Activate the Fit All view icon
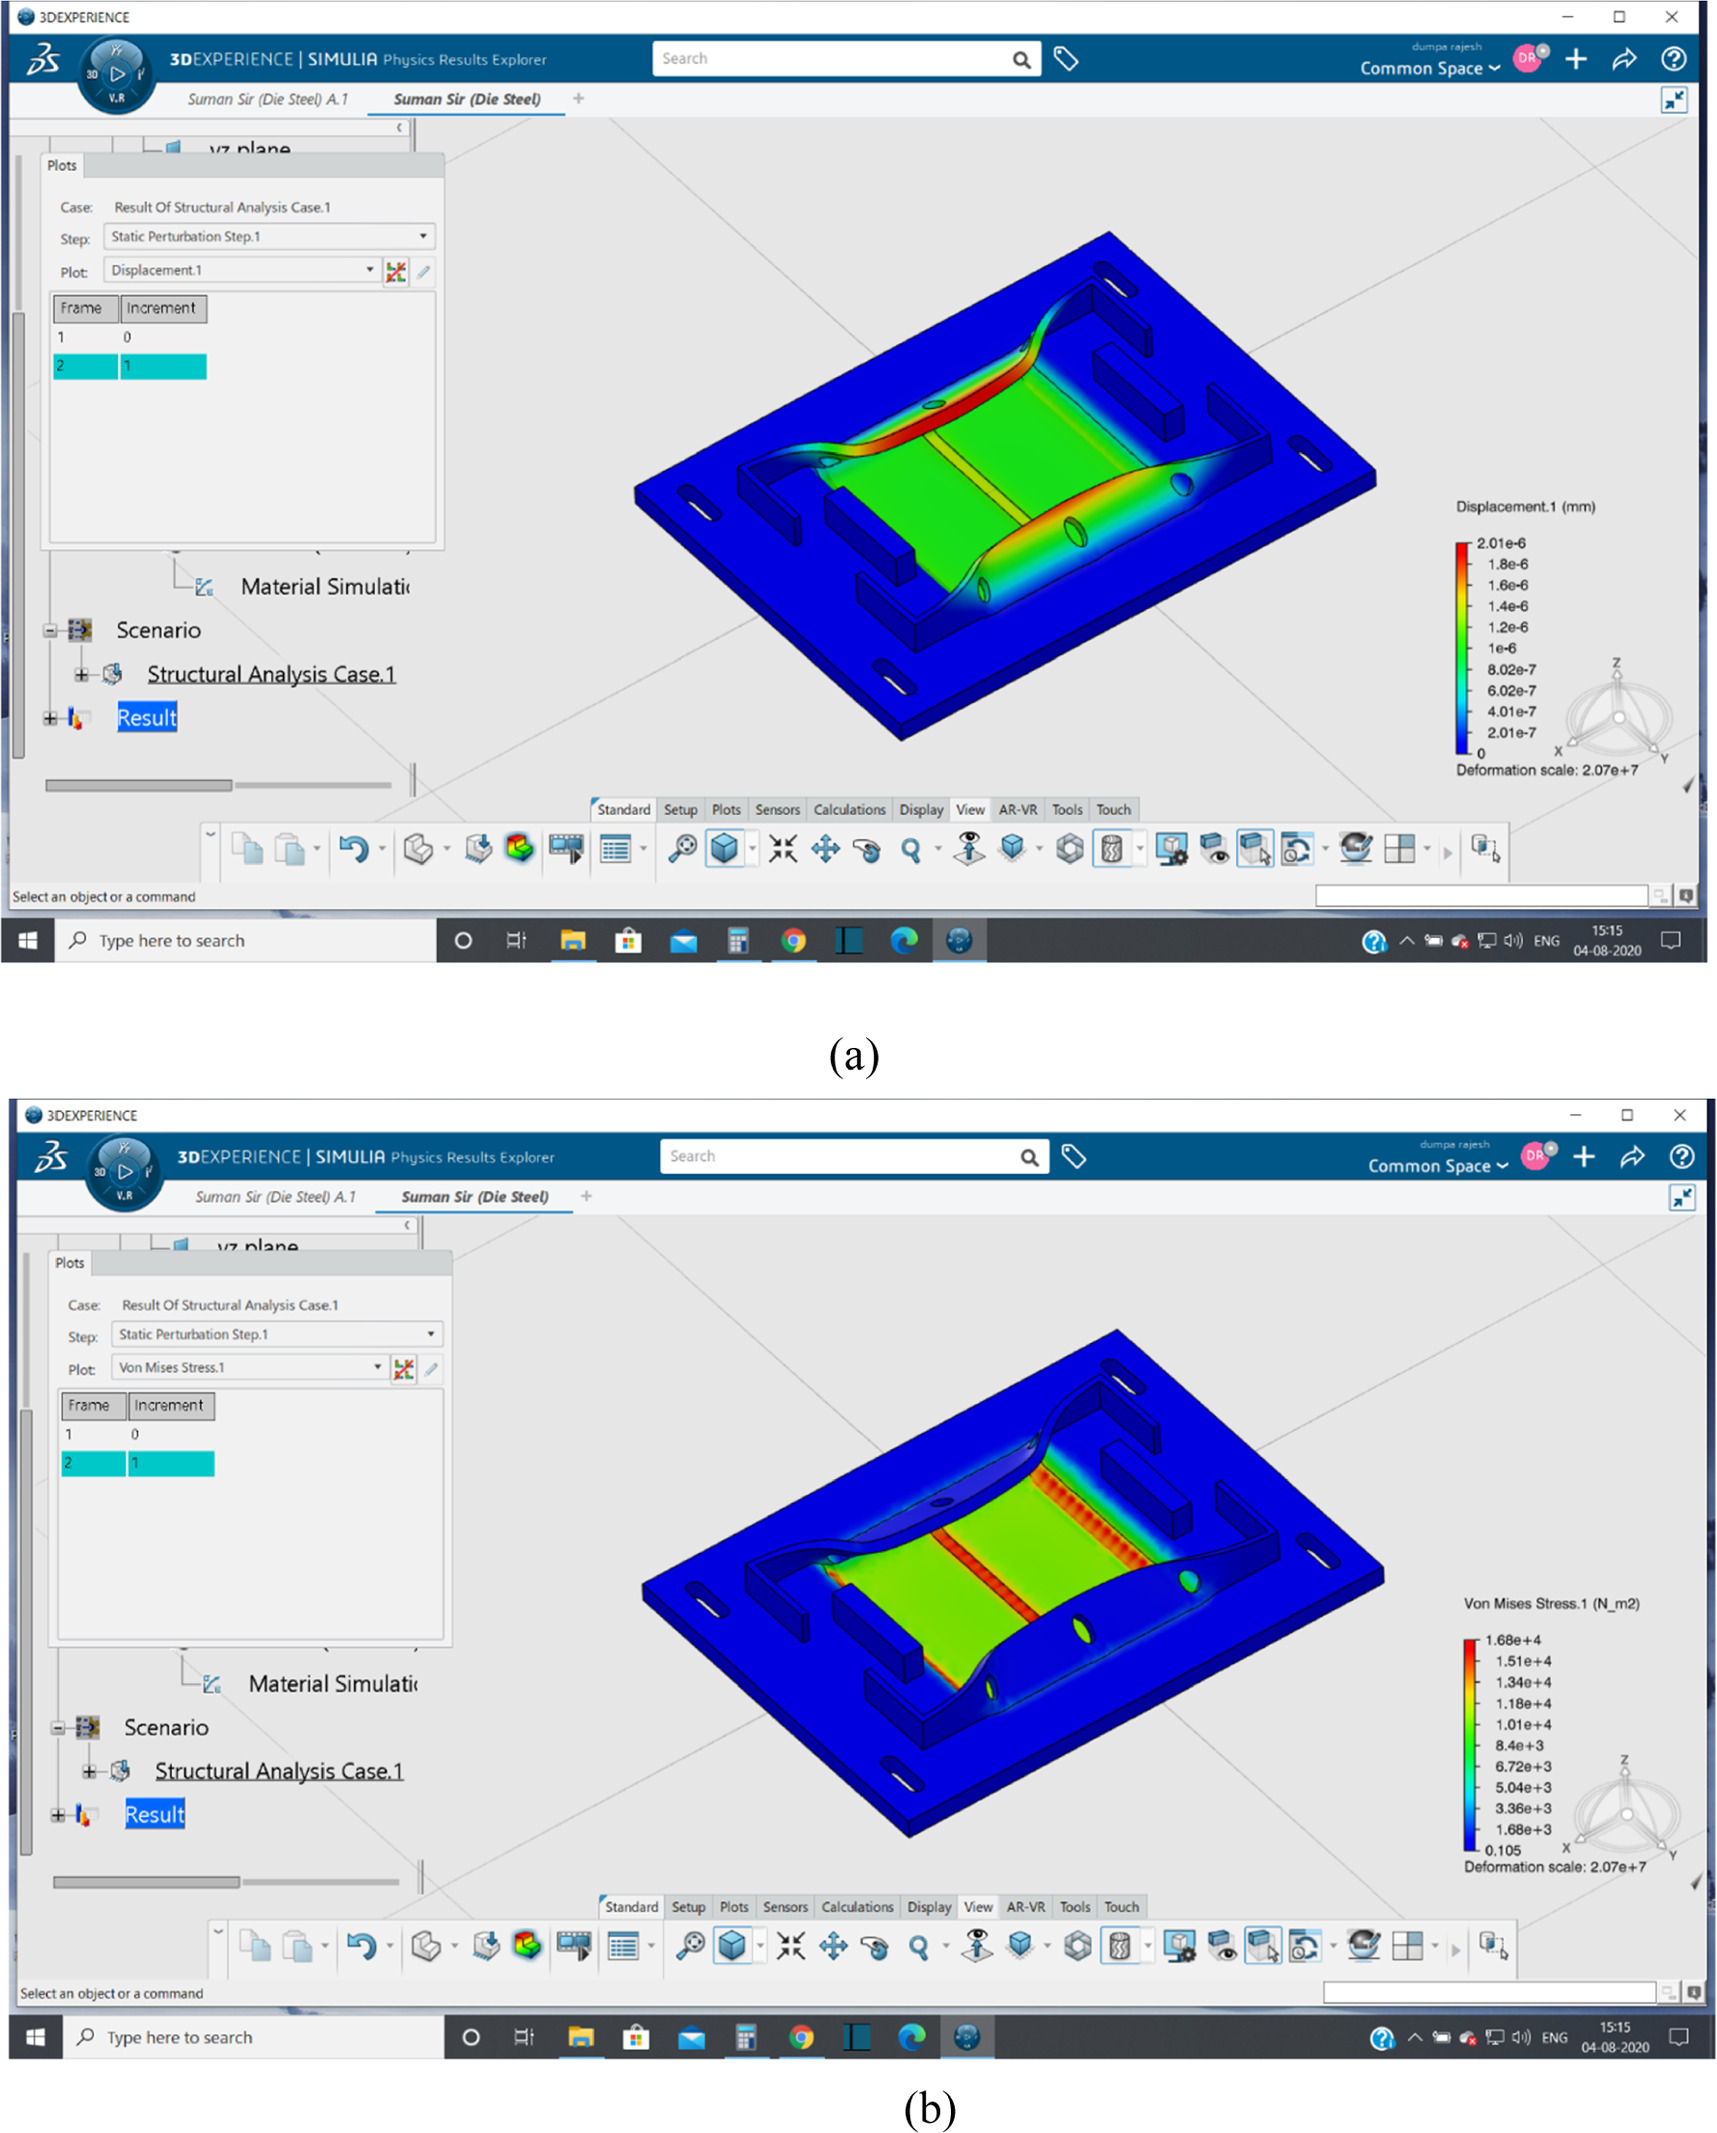Screen dimensions: 1717x2133 (783, 850)
